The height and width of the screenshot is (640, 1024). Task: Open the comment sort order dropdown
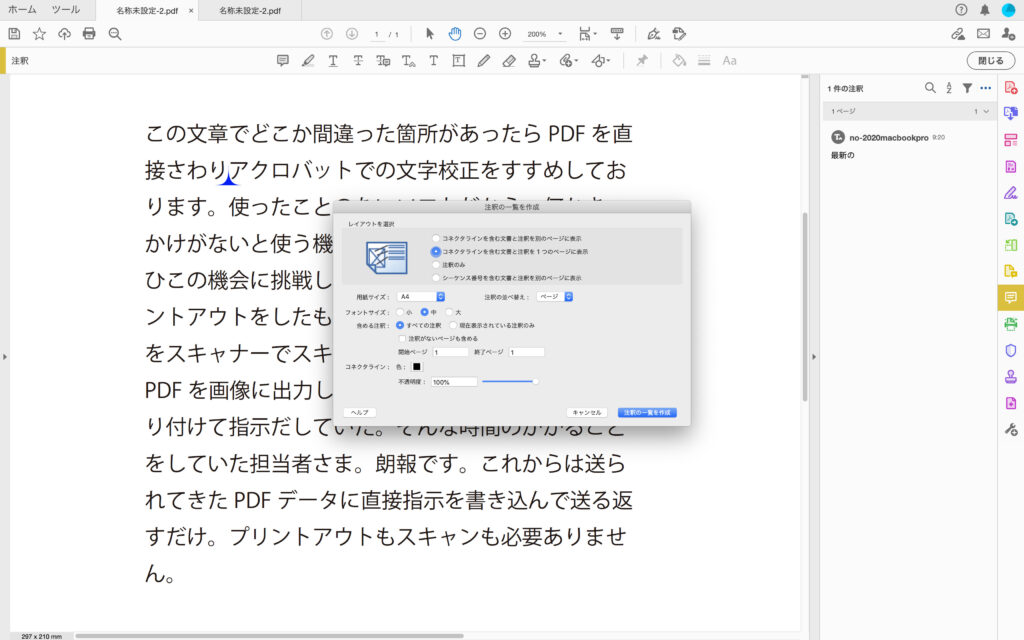pyautogui.click(x=554, y=296)
